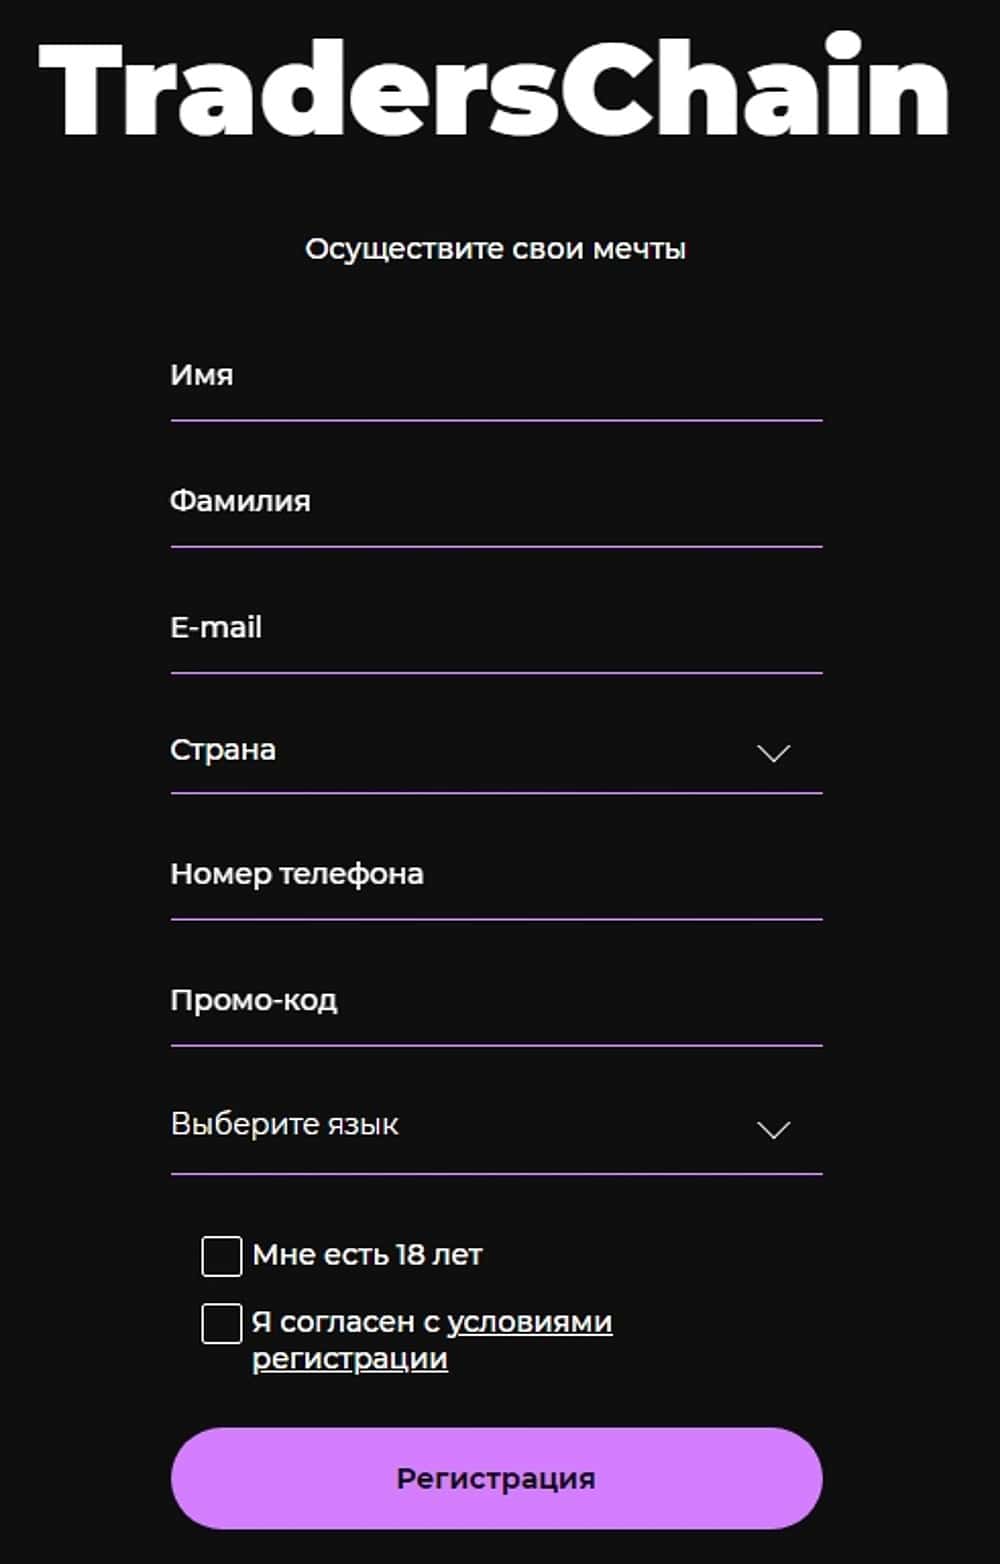Click the chevron arrow beside Выберите язык
Image resolution: width=1000 pixels, height=1564 pixels.
773,1130
